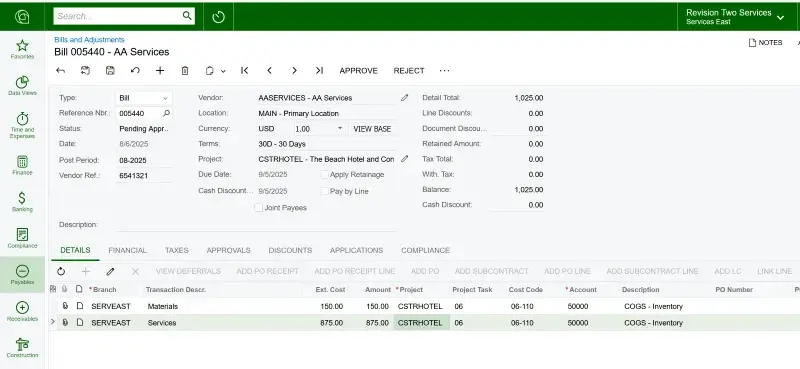Open Time and Expenses workspace

(22, 125)
